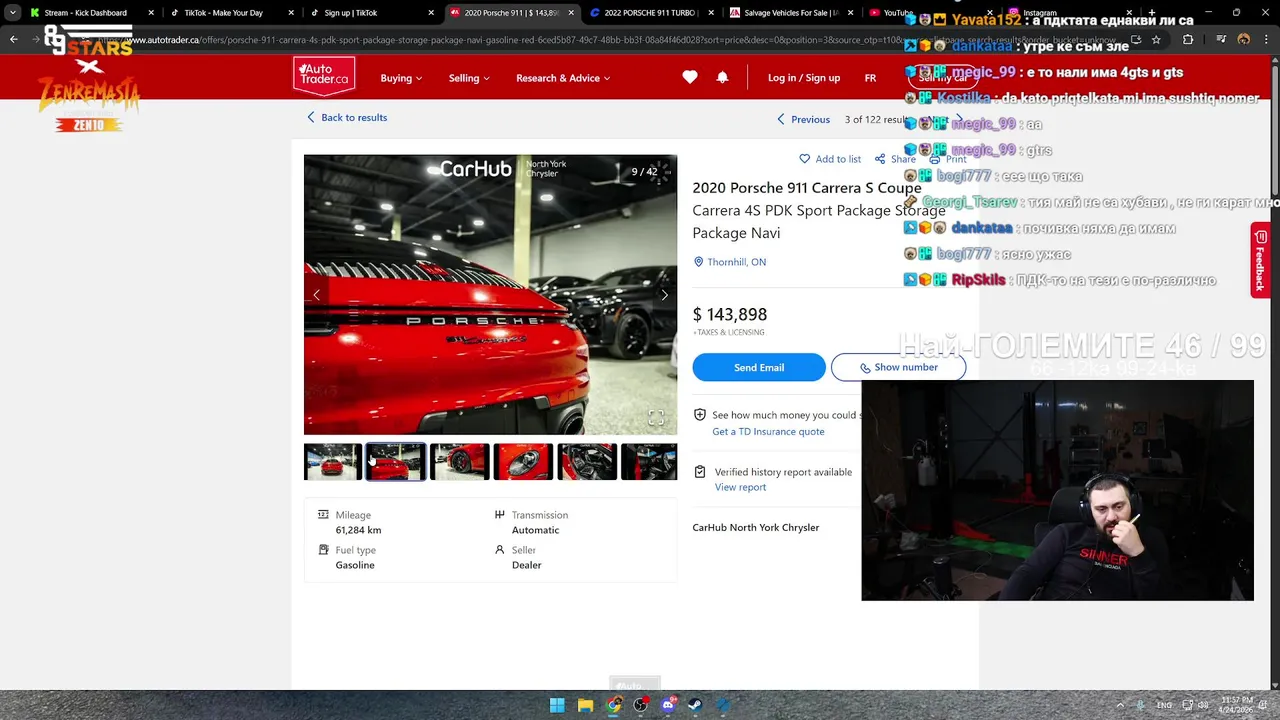1280x720 pixels.
Task: Click the Gasoline fuel type value
Action: (355, 565)
